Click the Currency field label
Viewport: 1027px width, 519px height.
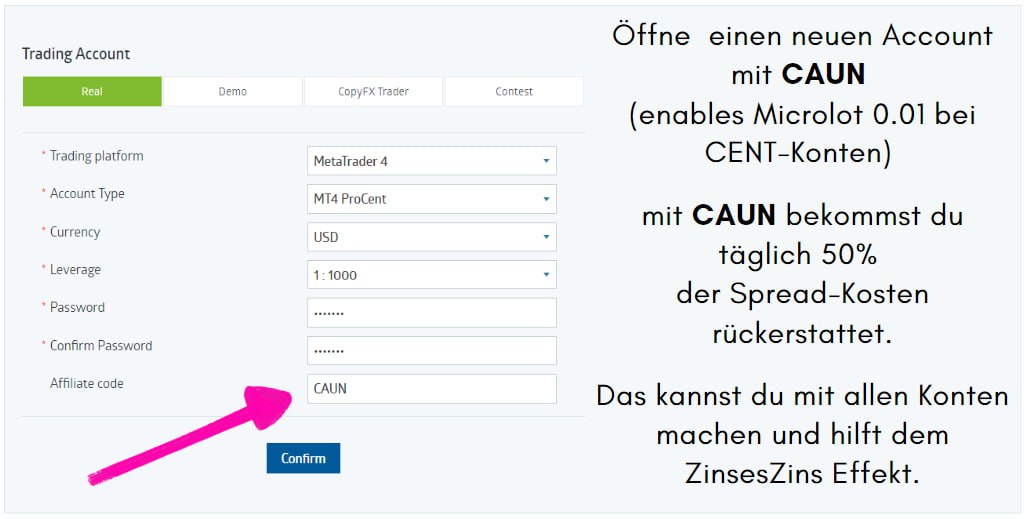click(75, 232)
